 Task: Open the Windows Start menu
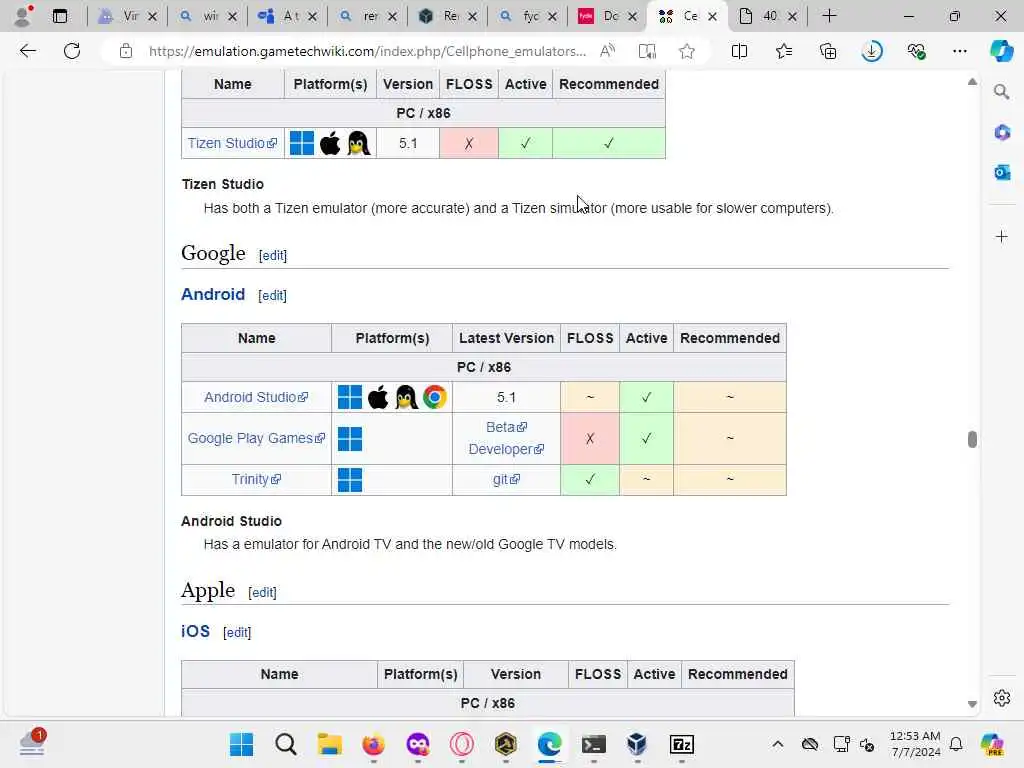pos(241,744)
